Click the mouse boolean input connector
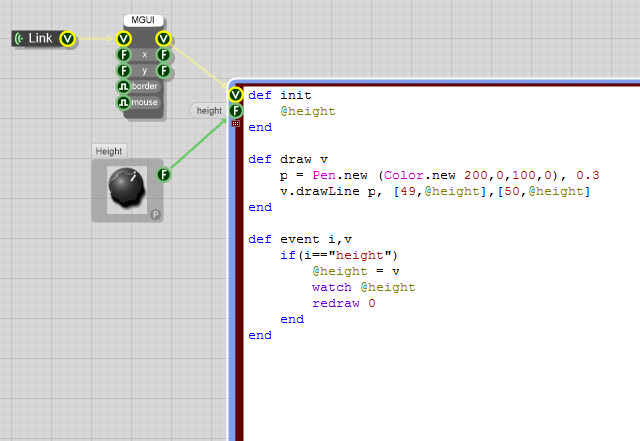 point(124,102)
